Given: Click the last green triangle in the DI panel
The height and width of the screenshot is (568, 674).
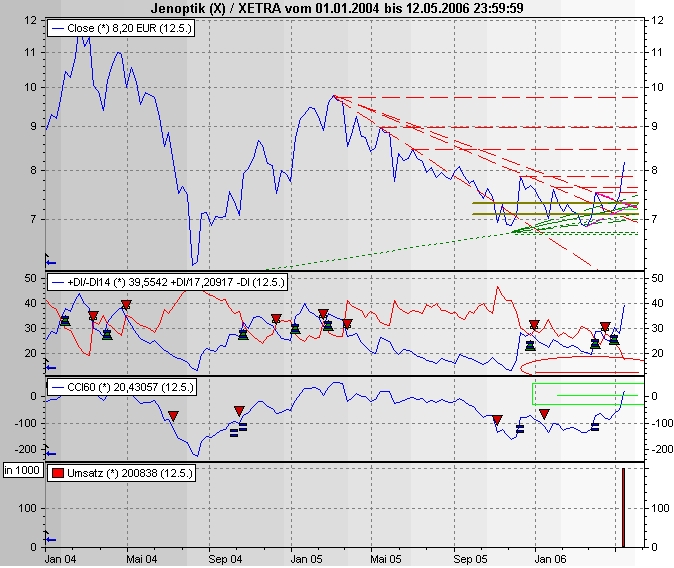Looking at the screenshot, I should click(614, 340).
